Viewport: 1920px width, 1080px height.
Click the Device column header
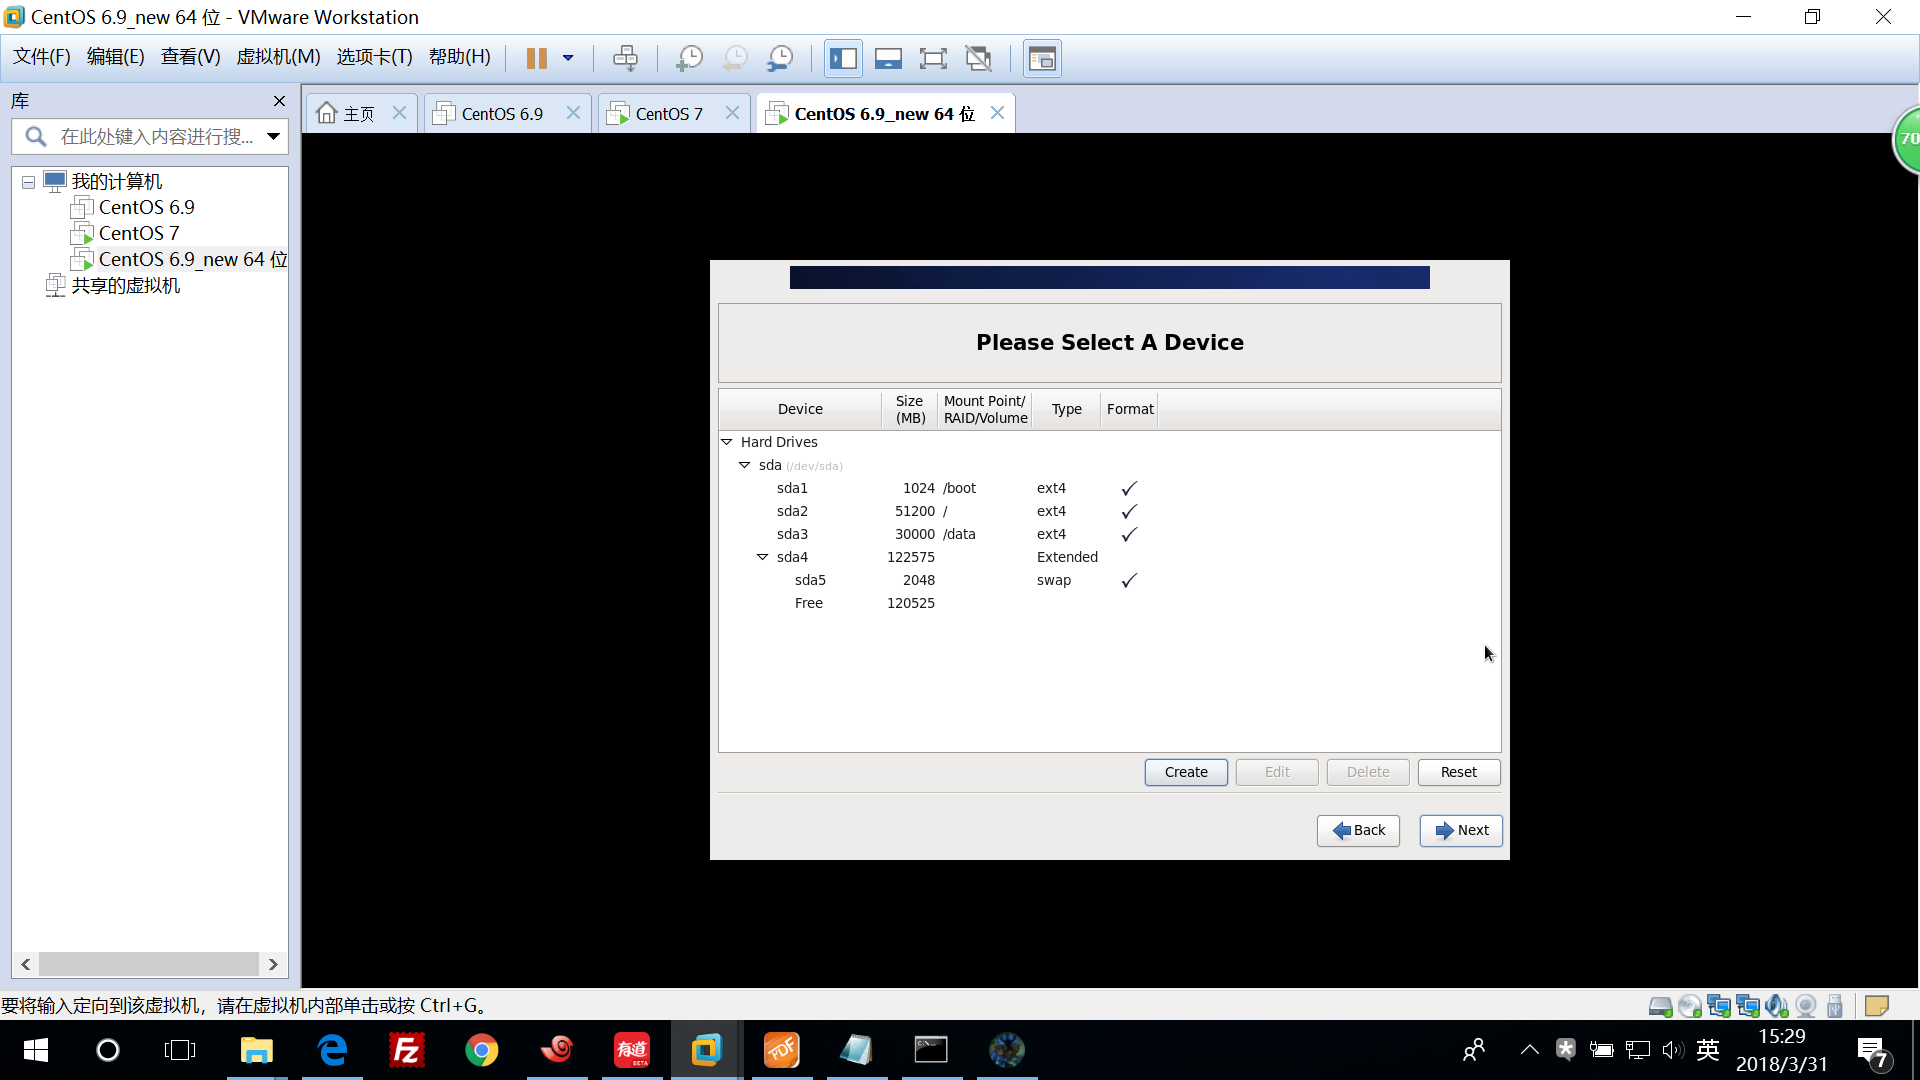[x=800, y=409]
